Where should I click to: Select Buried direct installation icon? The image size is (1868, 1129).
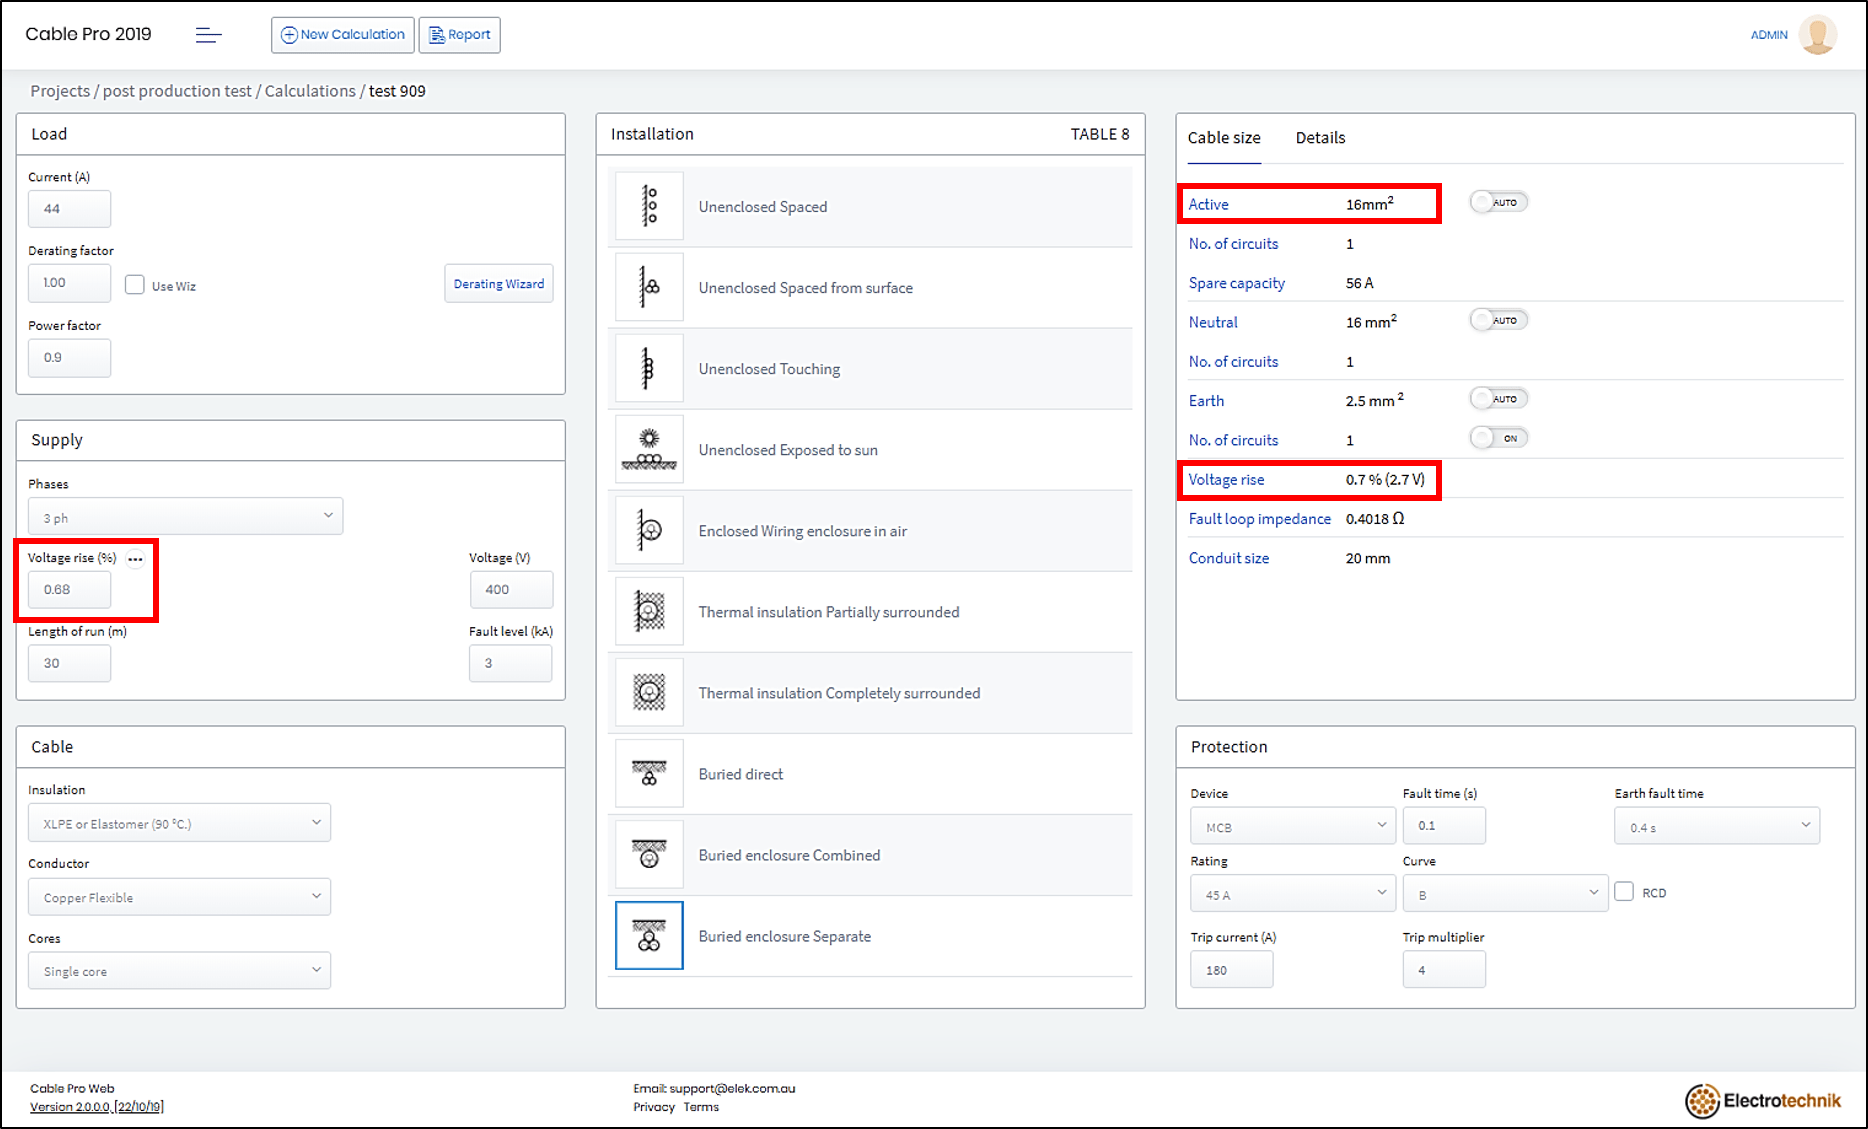coord(649,773)
